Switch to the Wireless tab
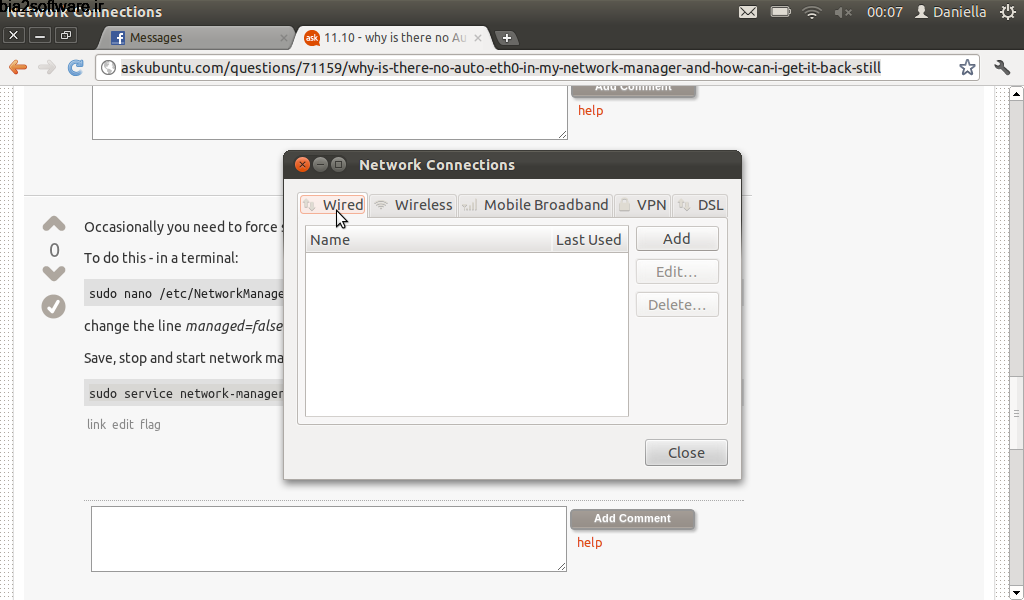This screenshot has width=1024, height=600. (x=412, y=205)
